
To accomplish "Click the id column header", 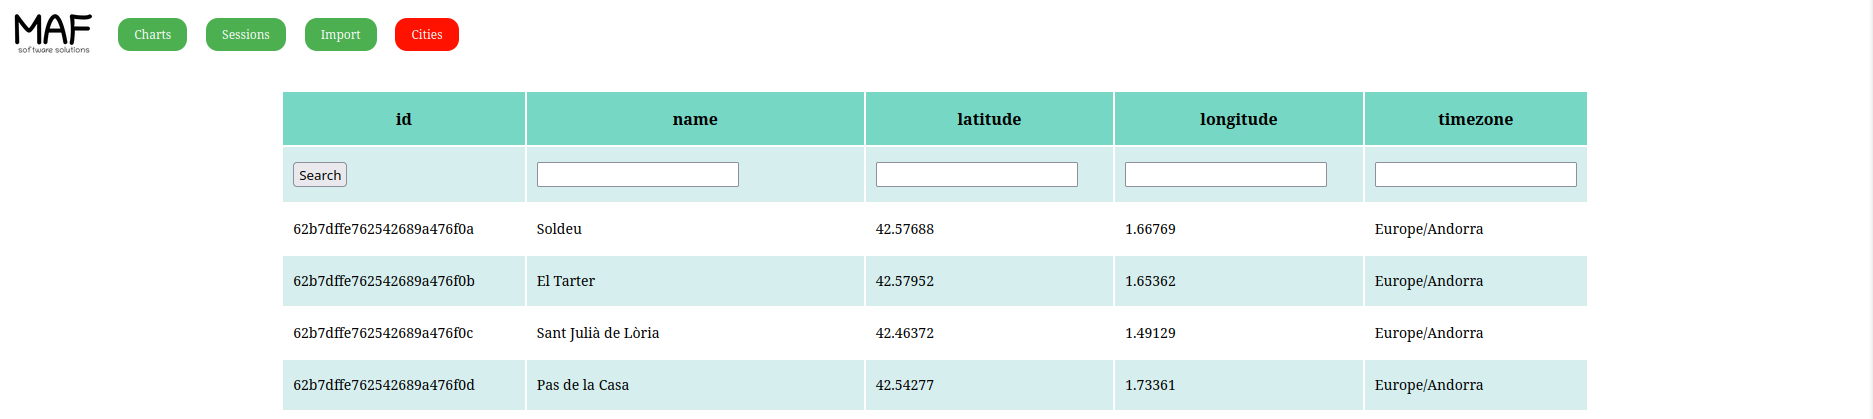I will 404,119.
